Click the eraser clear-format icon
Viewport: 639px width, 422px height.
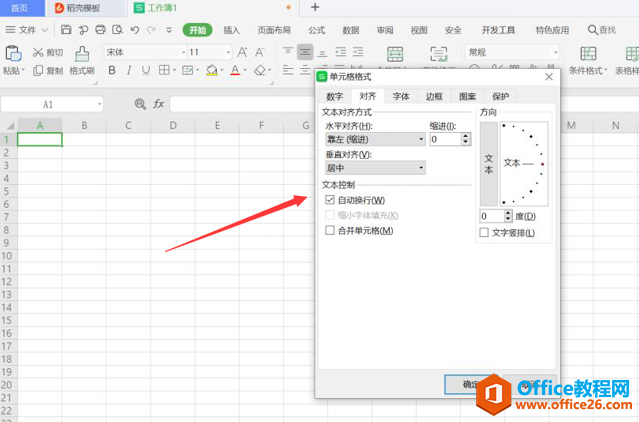coord(260,70)
